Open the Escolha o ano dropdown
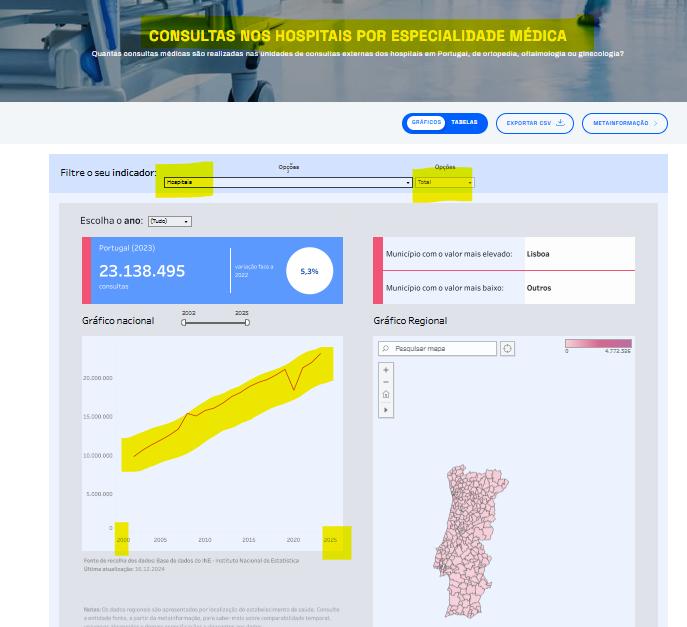687x627 pixels. (x=170, y=221)
